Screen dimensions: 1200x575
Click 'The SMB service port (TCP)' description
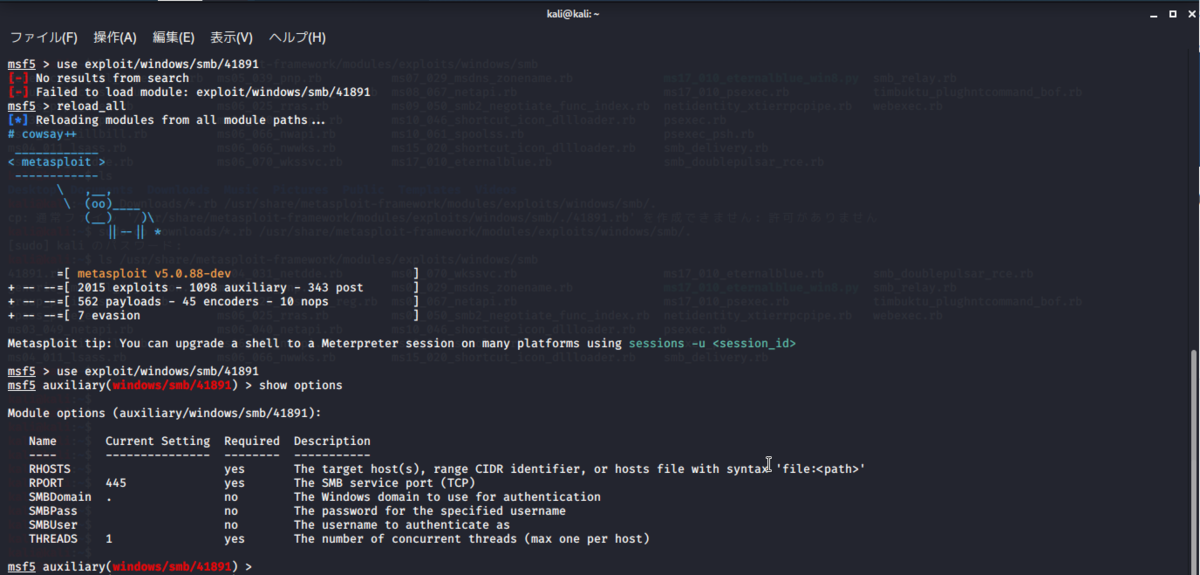(x=385, y=483)
